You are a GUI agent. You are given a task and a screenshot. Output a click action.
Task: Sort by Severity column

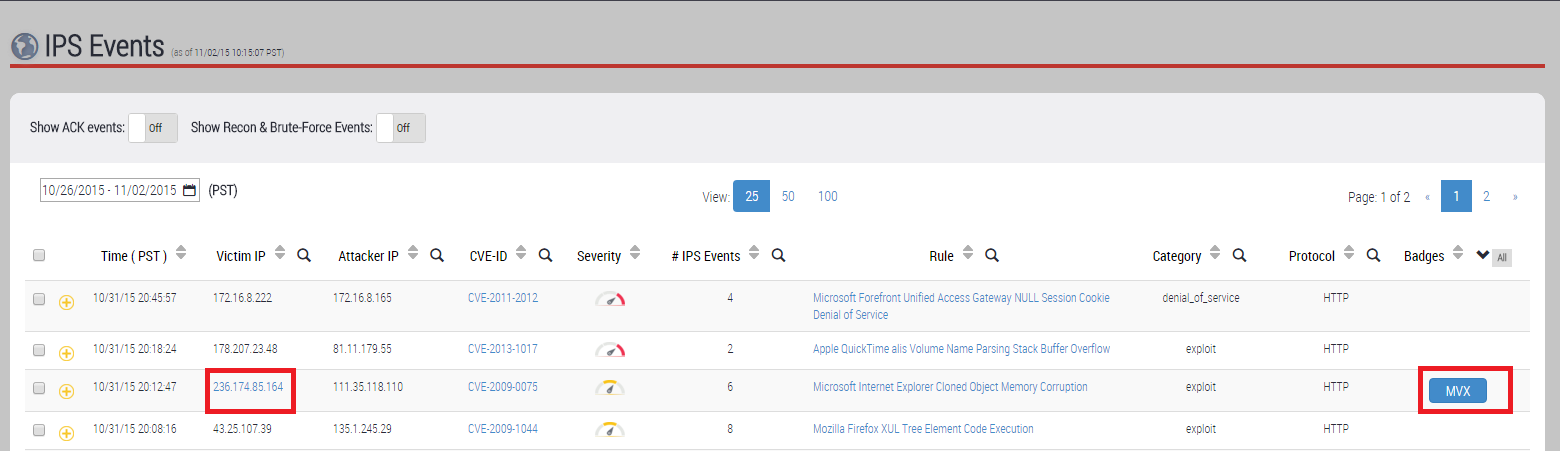click(x=635, y=254)
